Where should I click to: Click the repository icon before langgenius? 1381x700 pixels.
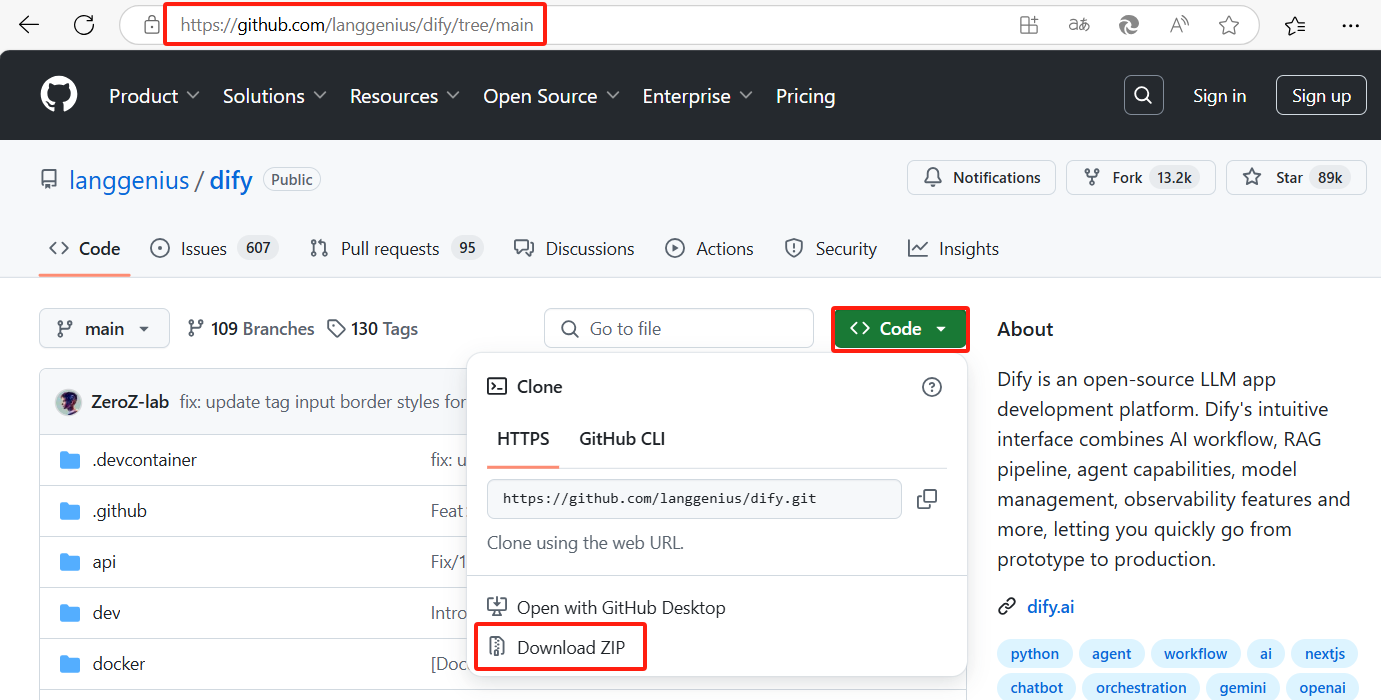[x=49, y=180]
